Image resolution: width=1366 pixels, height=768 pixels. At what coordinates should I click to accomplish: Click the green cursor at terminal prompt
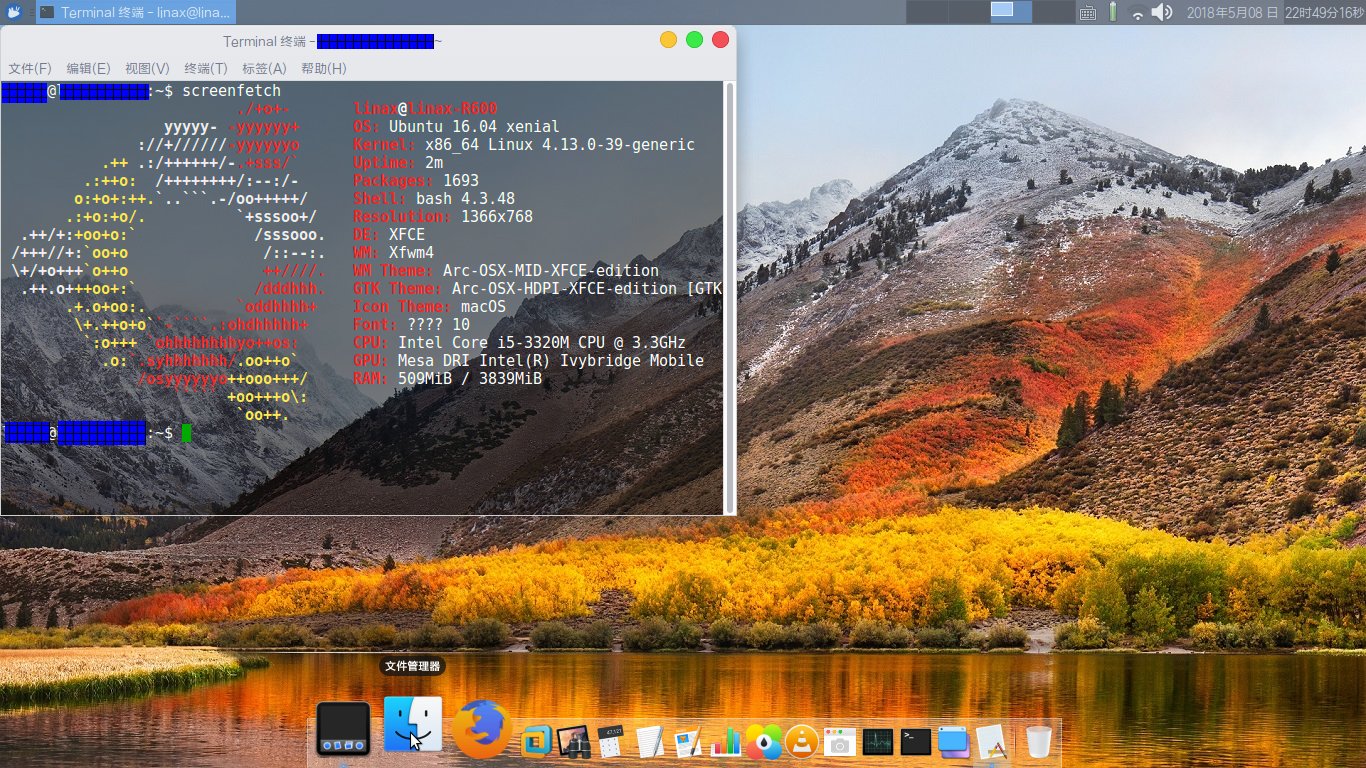tap(186, 433)
